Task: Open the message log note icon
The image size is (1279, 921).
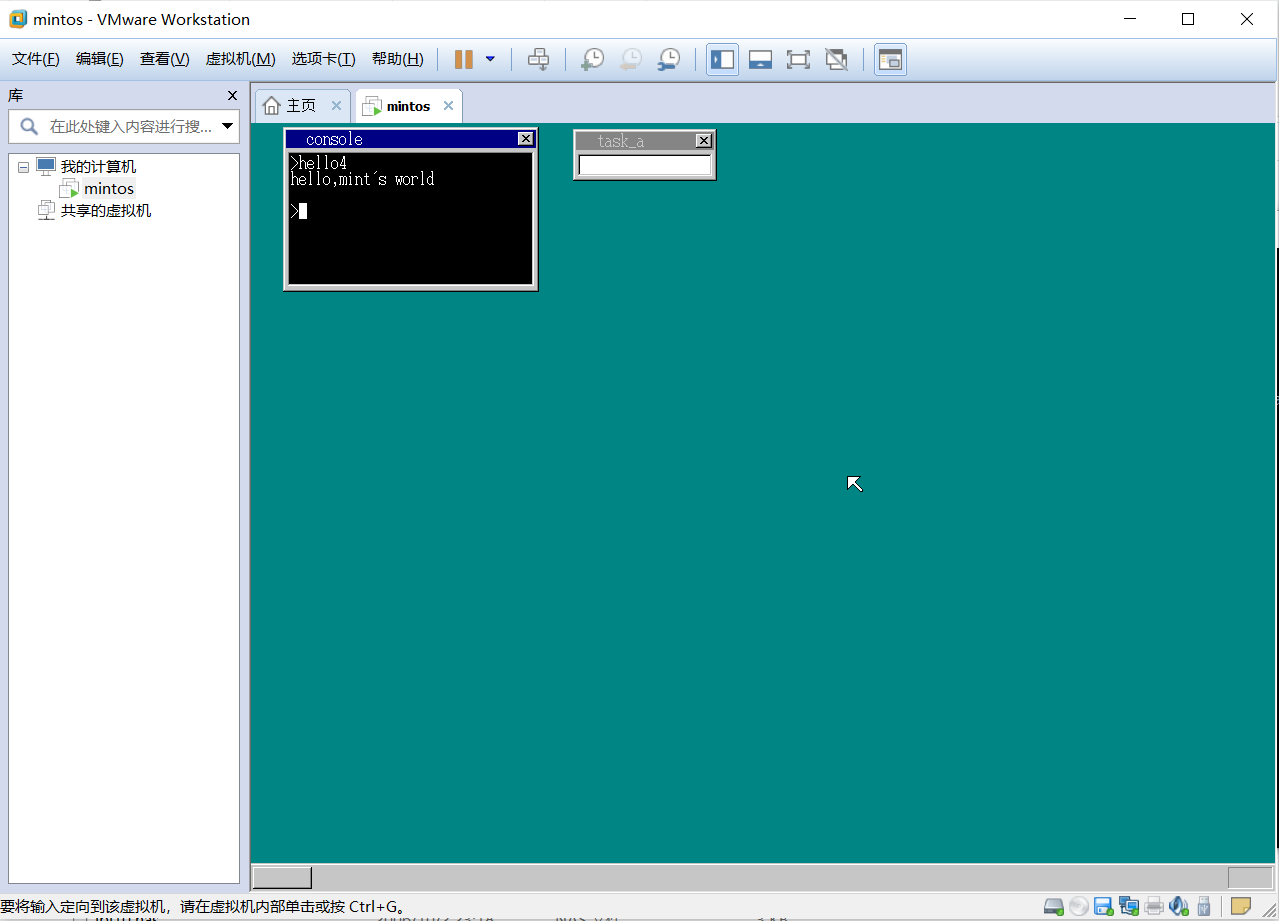Action: coord(1241,907)
